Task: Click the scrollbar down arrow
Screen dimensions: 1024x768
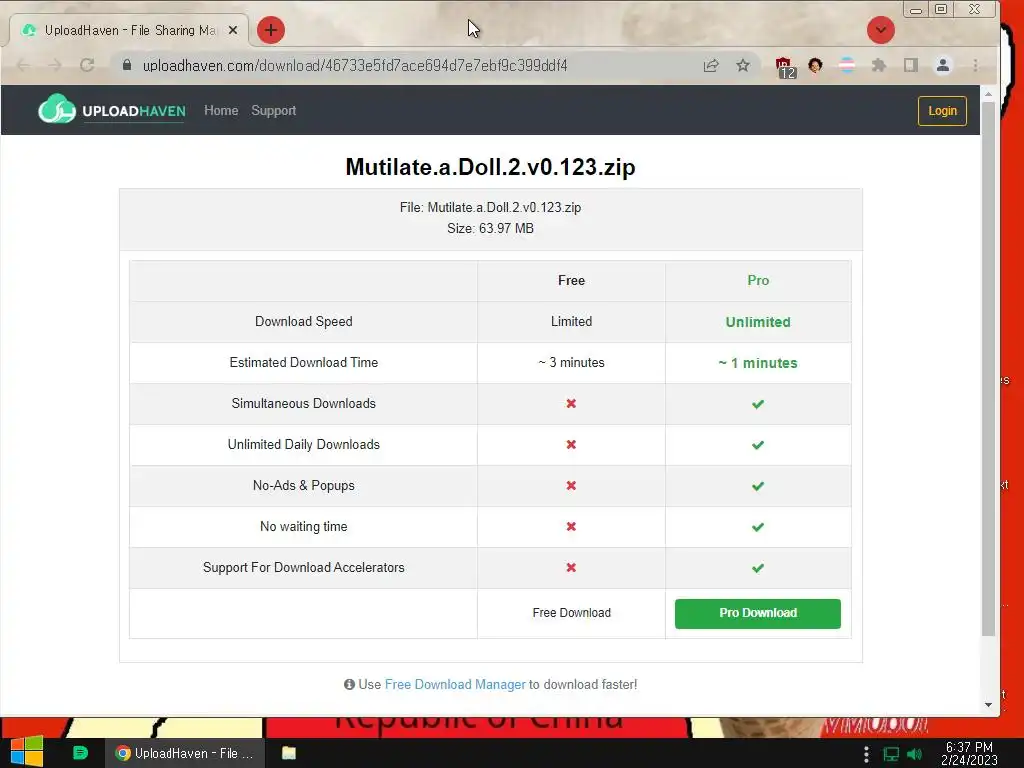Action: [988, 705]
